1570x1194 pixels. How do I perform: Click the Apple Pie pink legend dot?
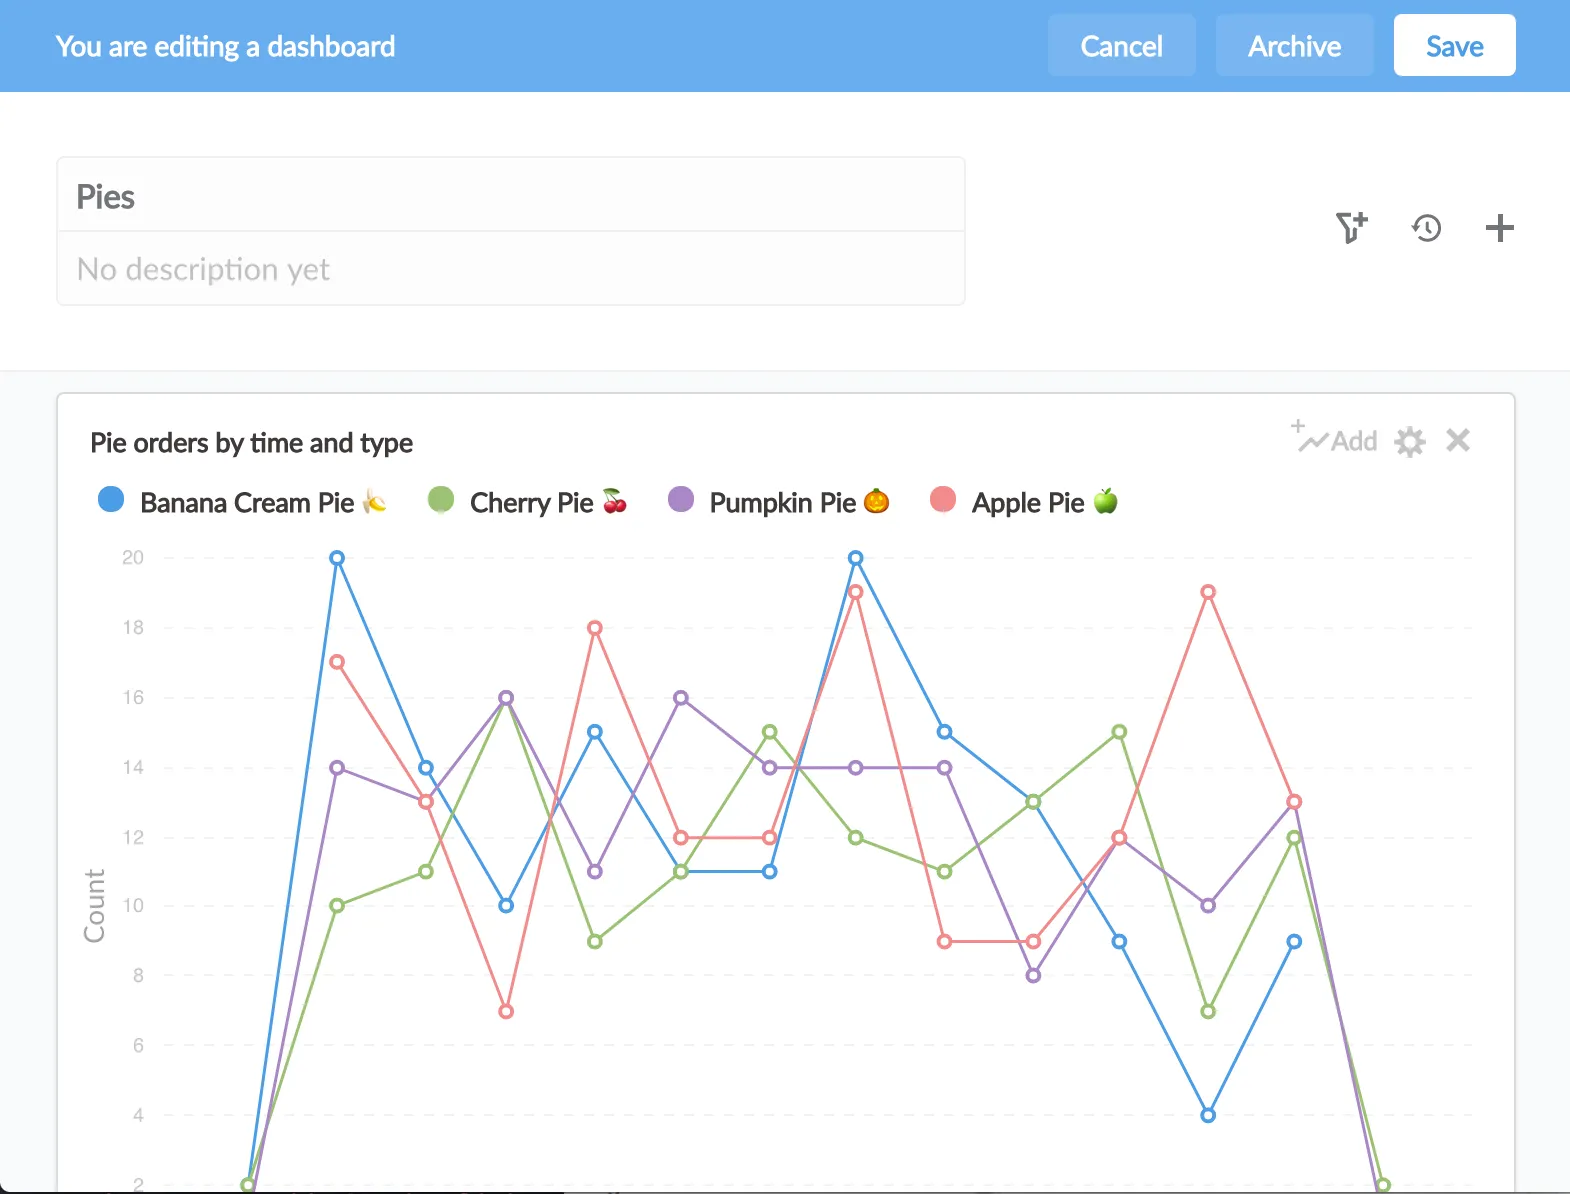[943, 499]
